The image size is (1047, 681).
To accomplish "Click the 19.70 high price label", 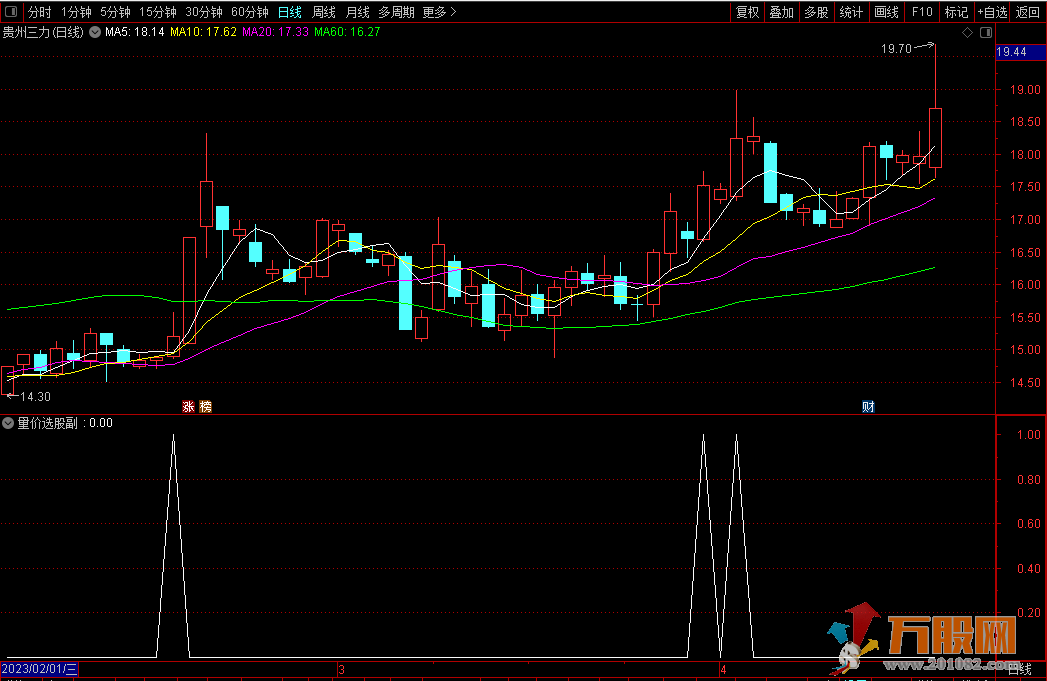I will 896,49.
